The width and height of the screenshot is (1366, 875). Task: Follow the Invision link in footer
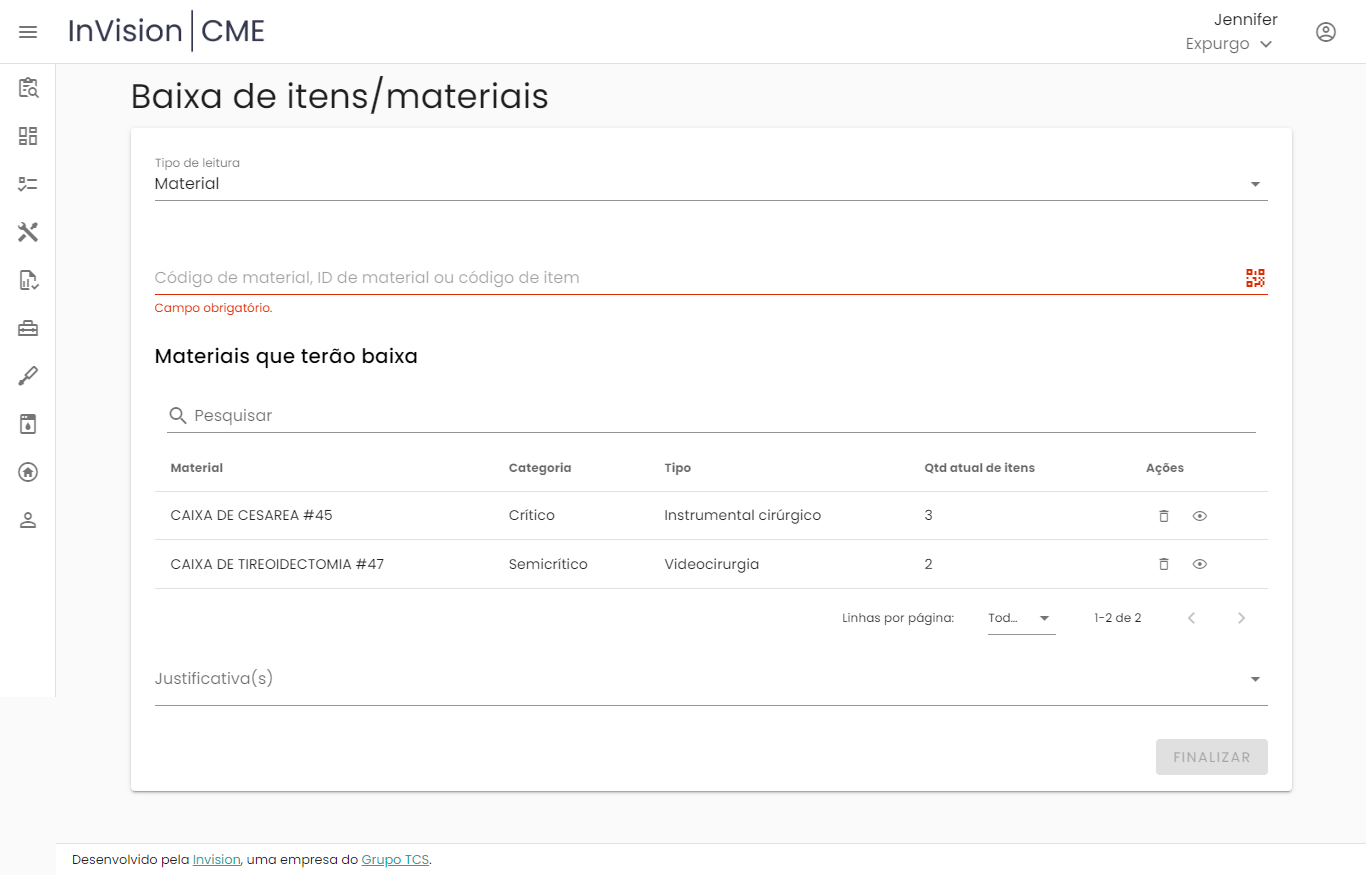(216, 860)
